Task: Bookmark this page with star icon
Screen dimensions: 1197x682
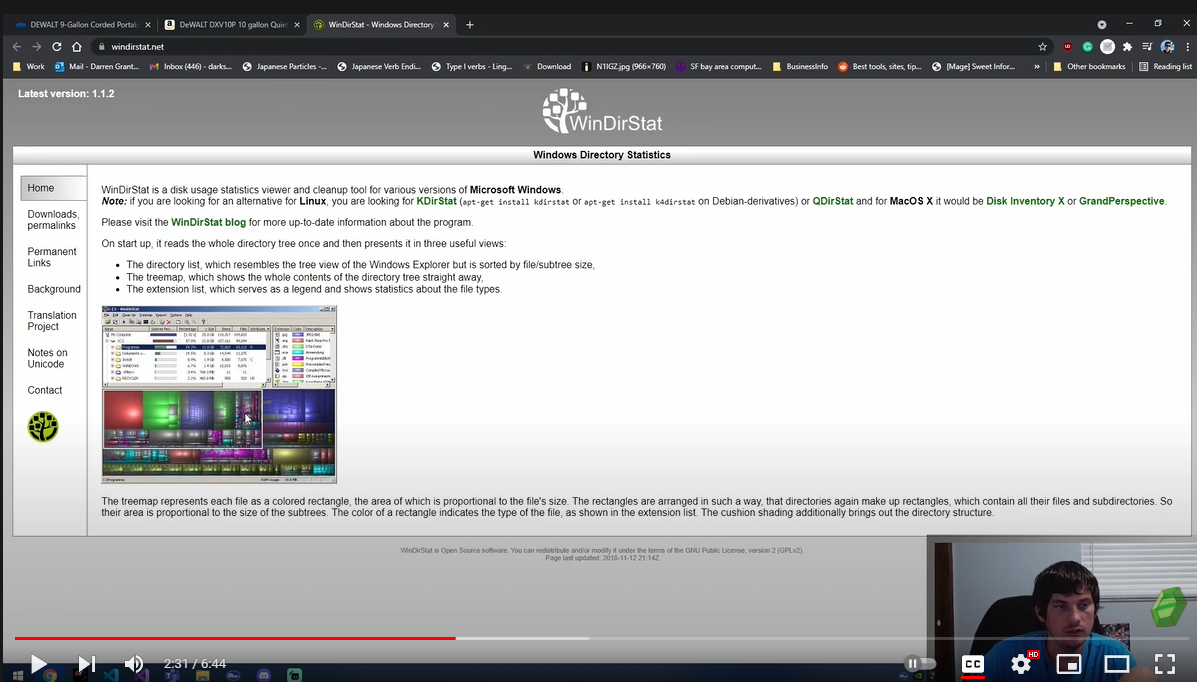Action: point(1042,47)
